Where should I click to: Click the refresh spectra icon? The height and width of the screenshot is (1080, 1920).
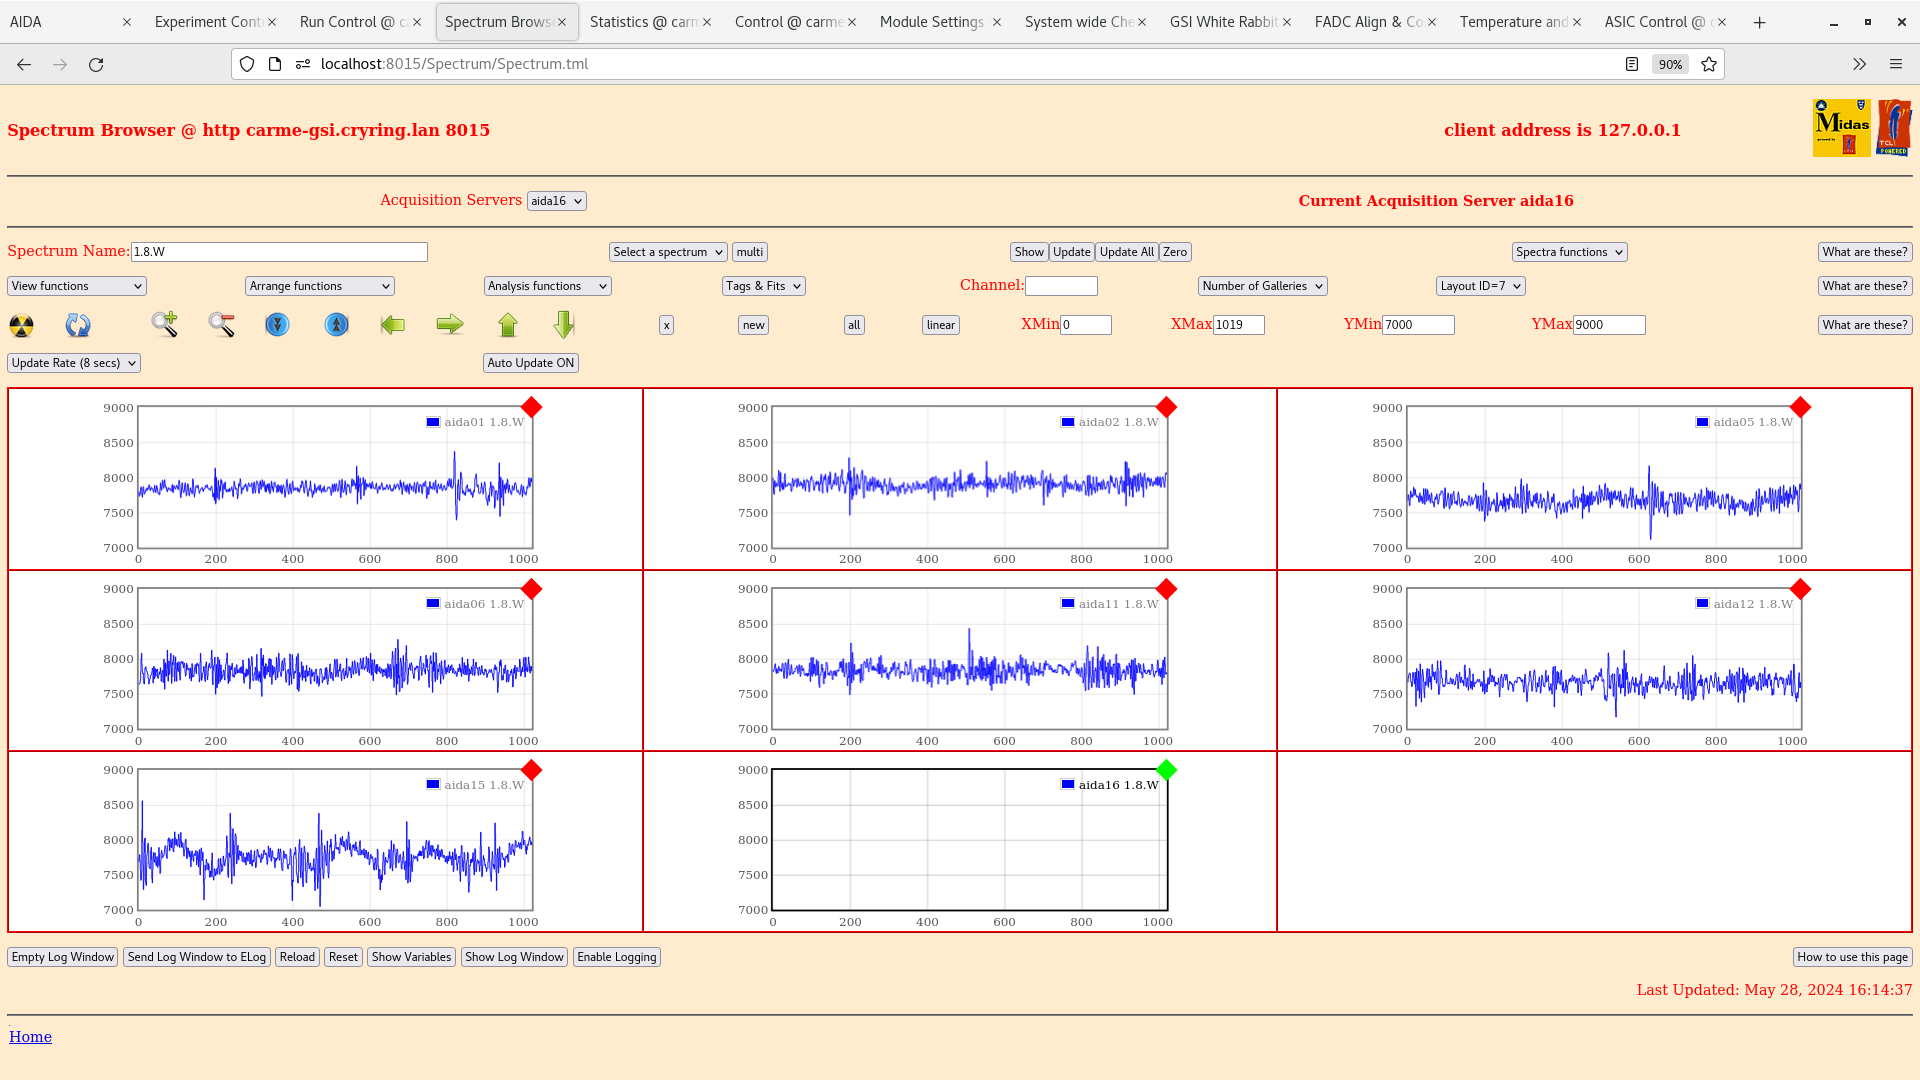[x=78, y=324]
